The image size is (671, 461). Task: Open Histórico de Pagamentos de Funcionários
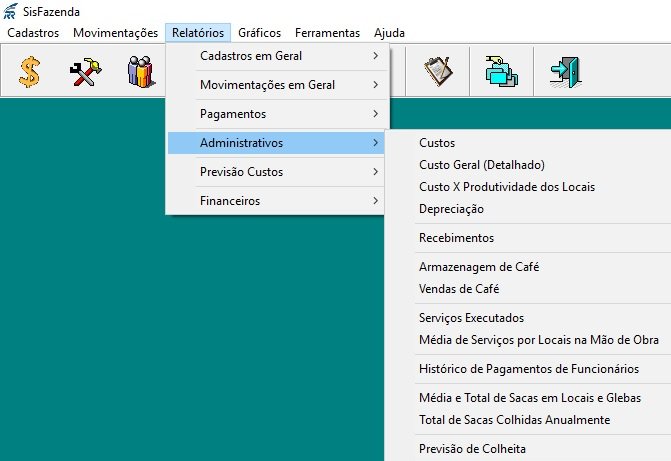tap(528, 369)
